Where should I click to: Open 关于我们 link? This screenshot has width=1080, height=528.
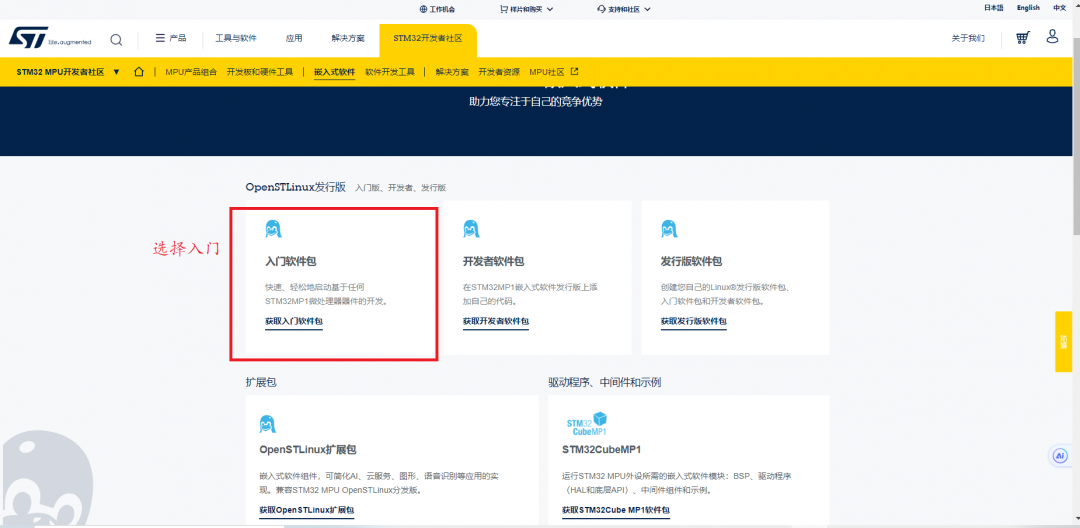pos(968,39)
